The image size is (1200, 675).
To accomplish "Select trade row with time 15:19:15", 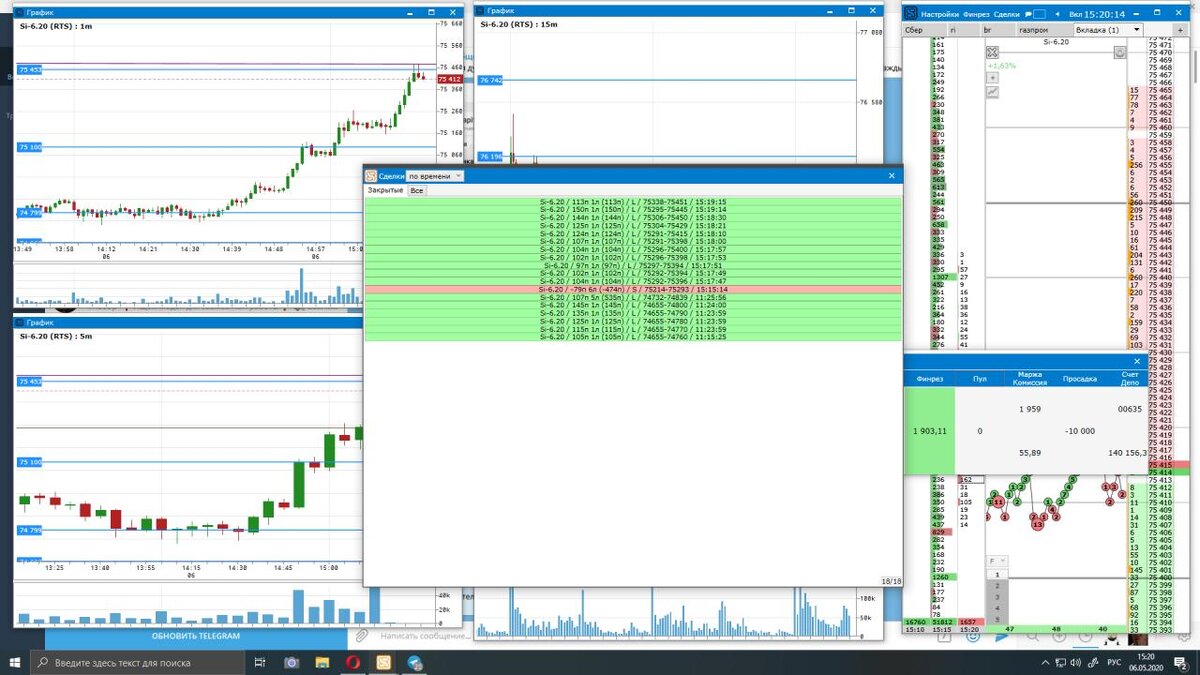I will click(633, 202).
